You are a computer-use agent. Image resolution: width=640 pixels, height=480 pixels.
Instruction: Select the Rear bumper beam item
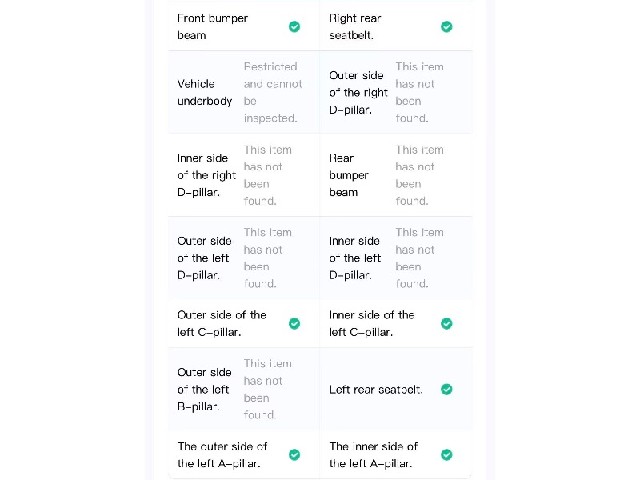point(349,175)
